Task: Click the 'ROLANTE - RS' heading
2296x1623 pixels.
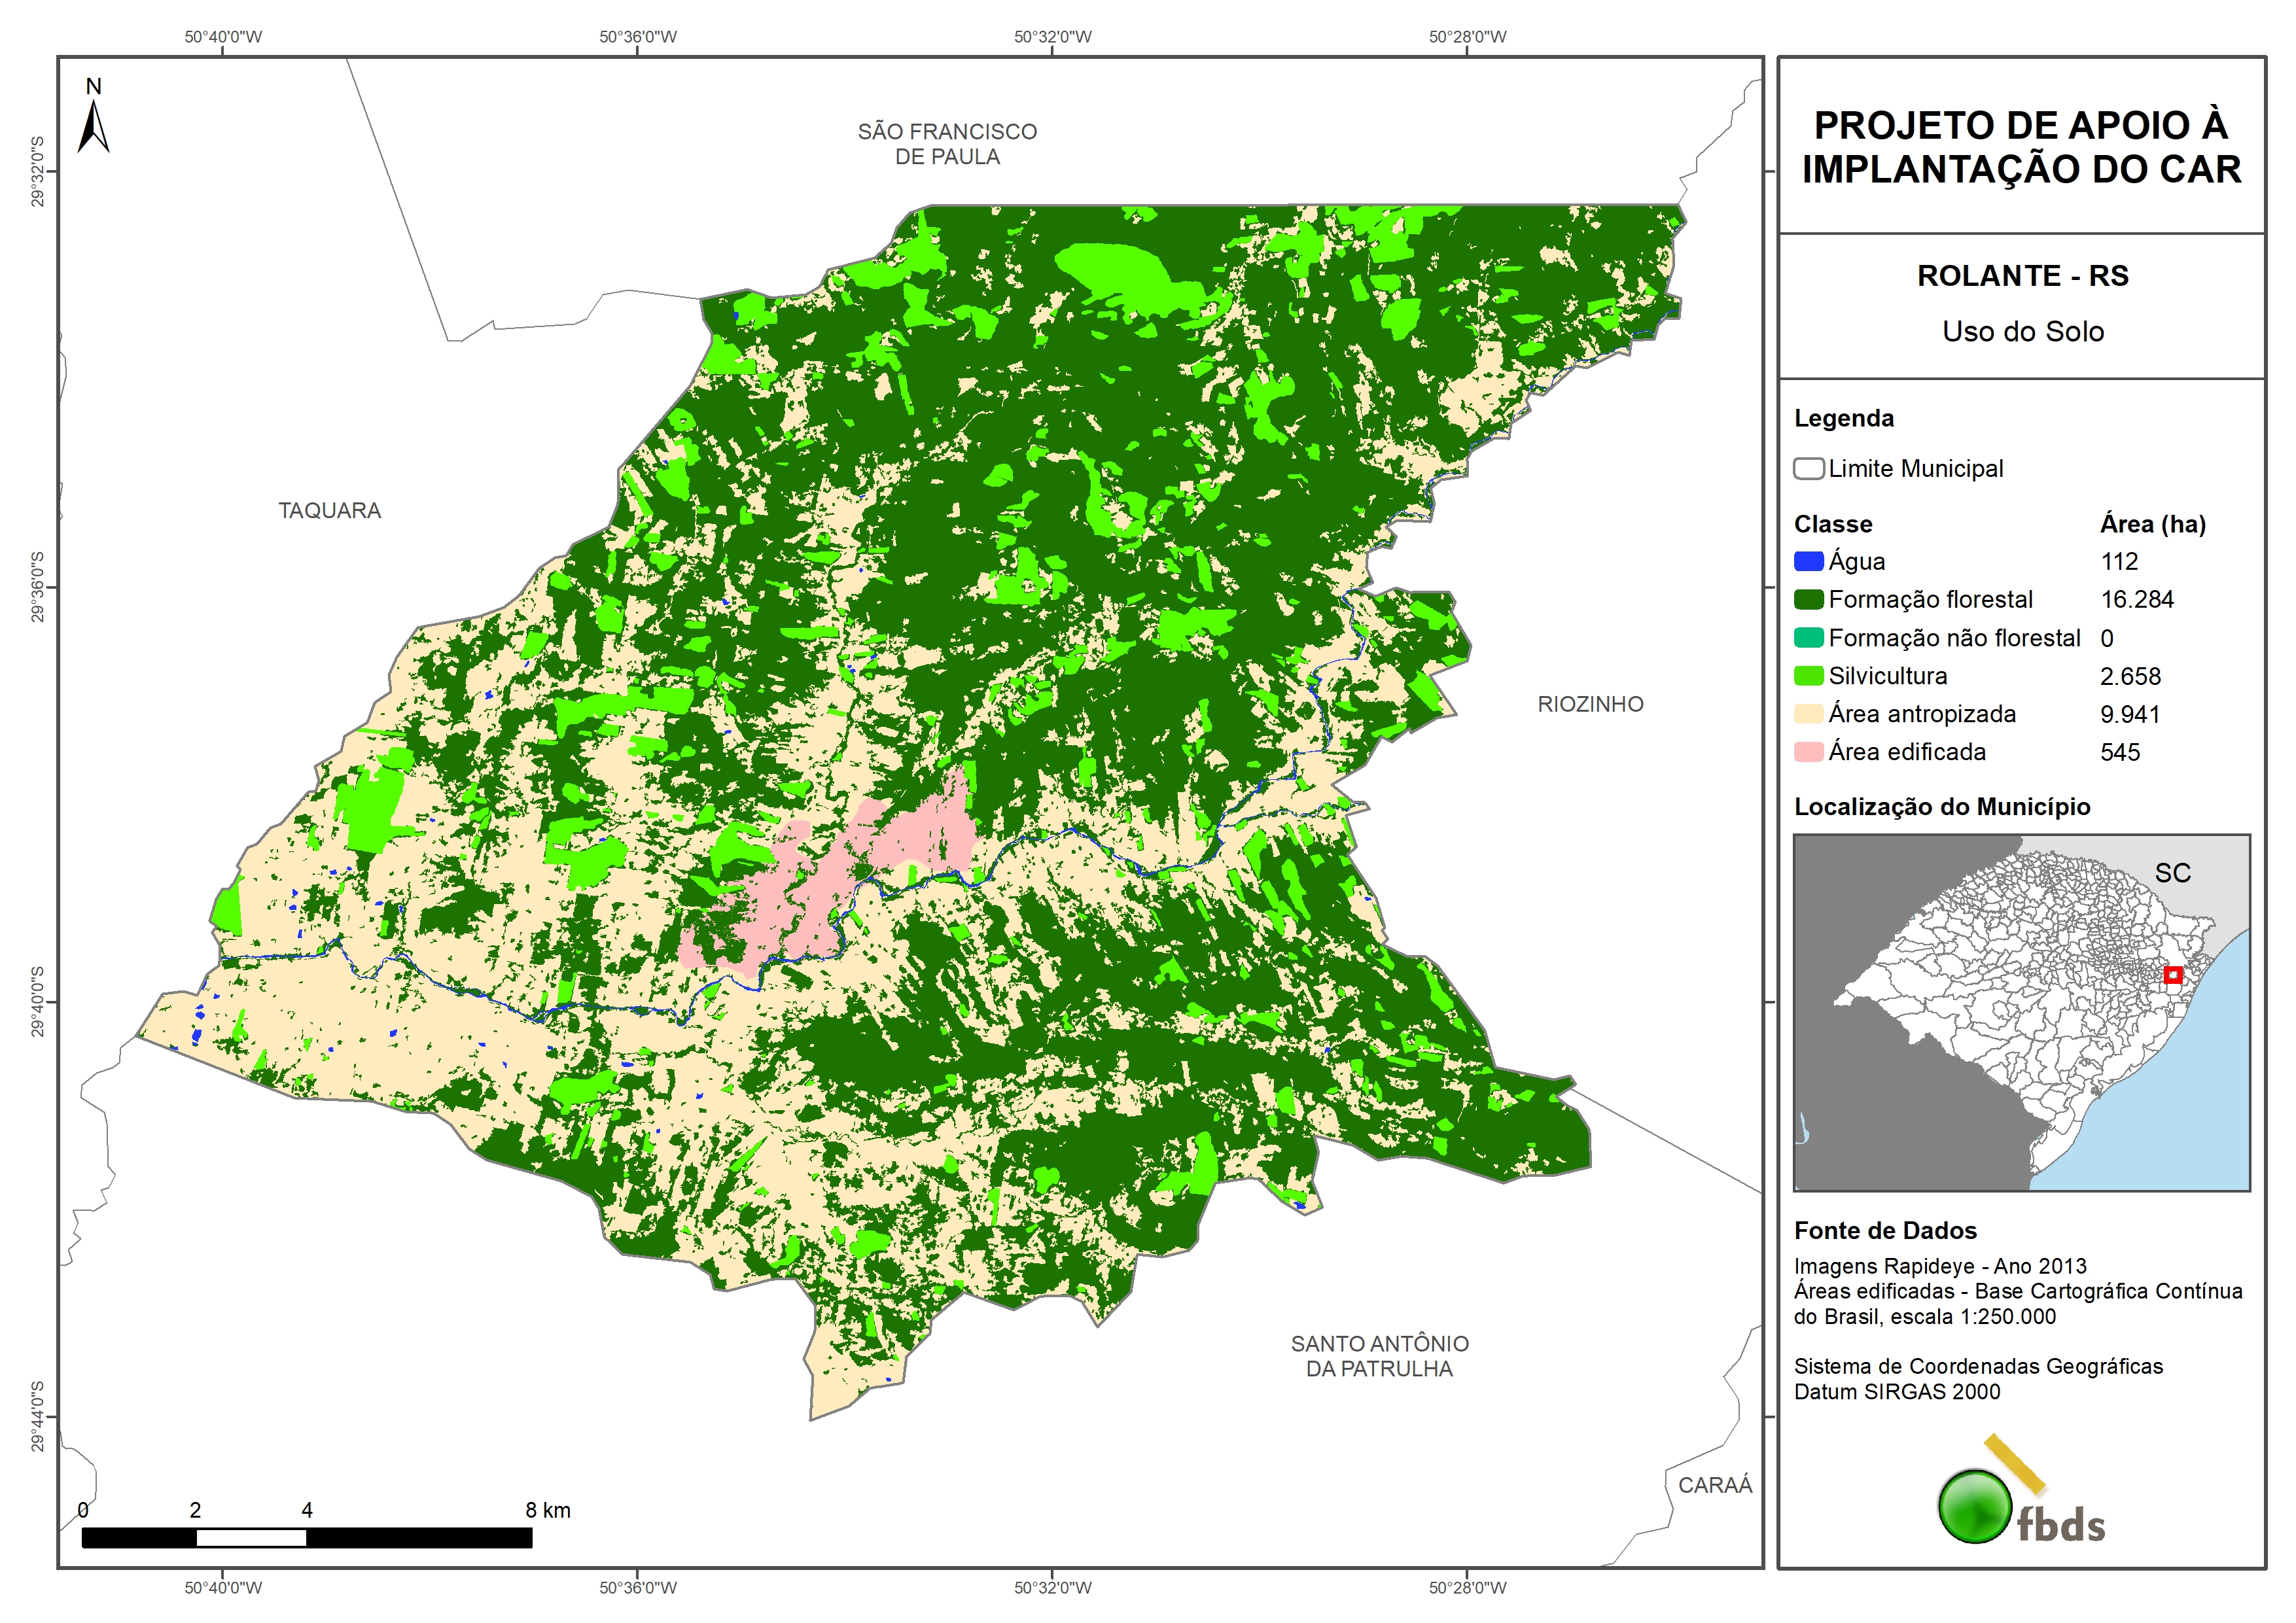Action: [2022, 276]
